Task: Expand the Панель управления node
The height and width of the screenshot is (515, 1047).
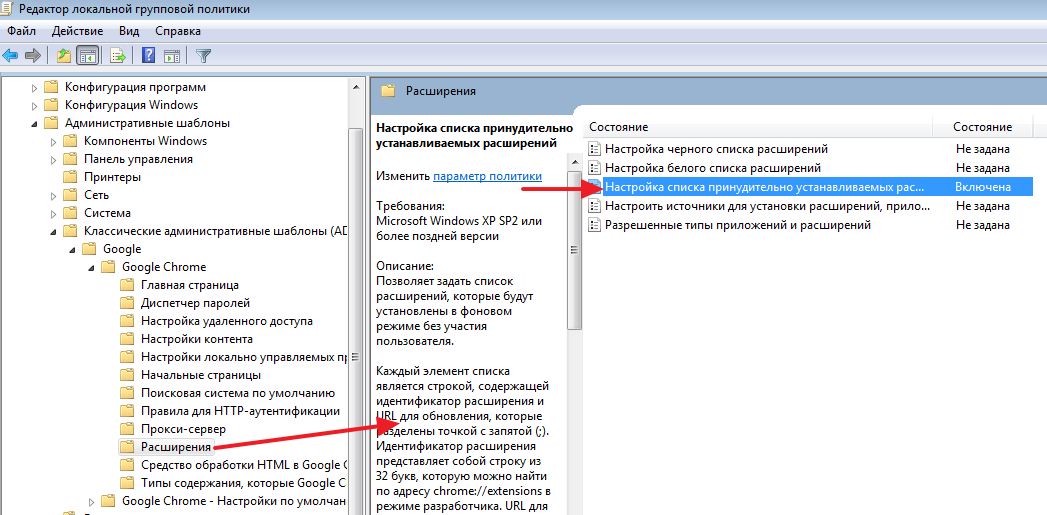Action: 54,160
